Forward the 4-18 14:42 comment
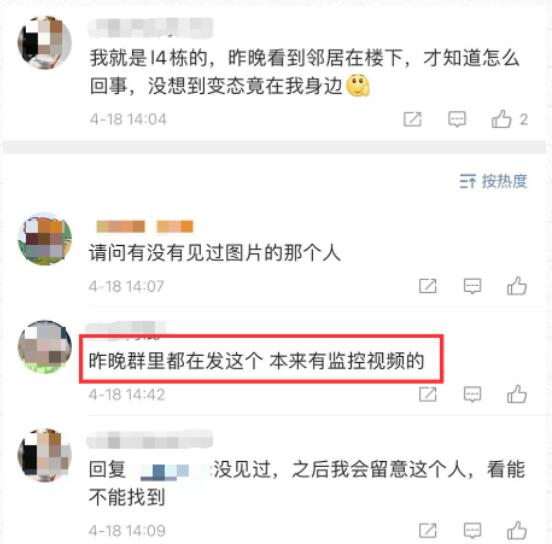The image size is (552, 544). [x=428, y=394]
